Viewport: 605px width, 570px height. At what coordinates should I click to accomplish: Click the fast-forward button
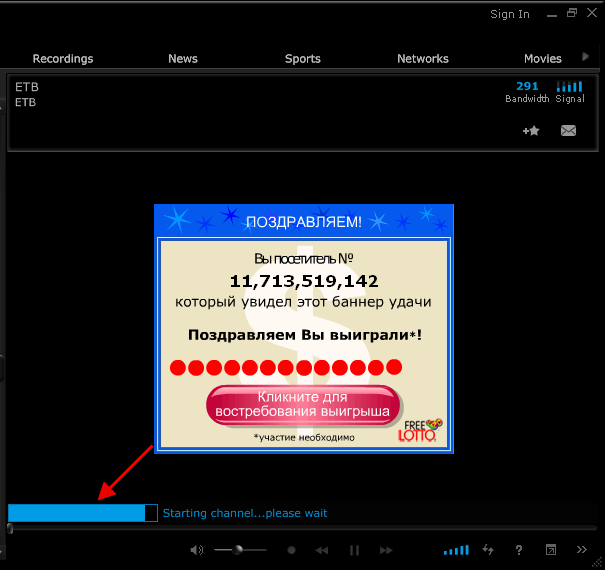[385, 550]
